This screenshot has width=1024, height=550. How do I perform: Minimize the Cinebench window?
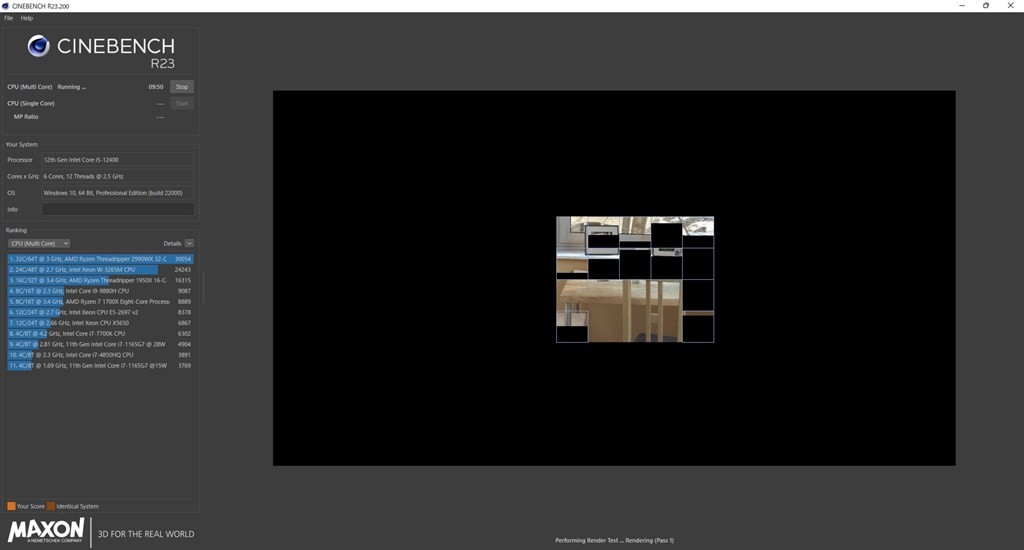pos(962,5)
